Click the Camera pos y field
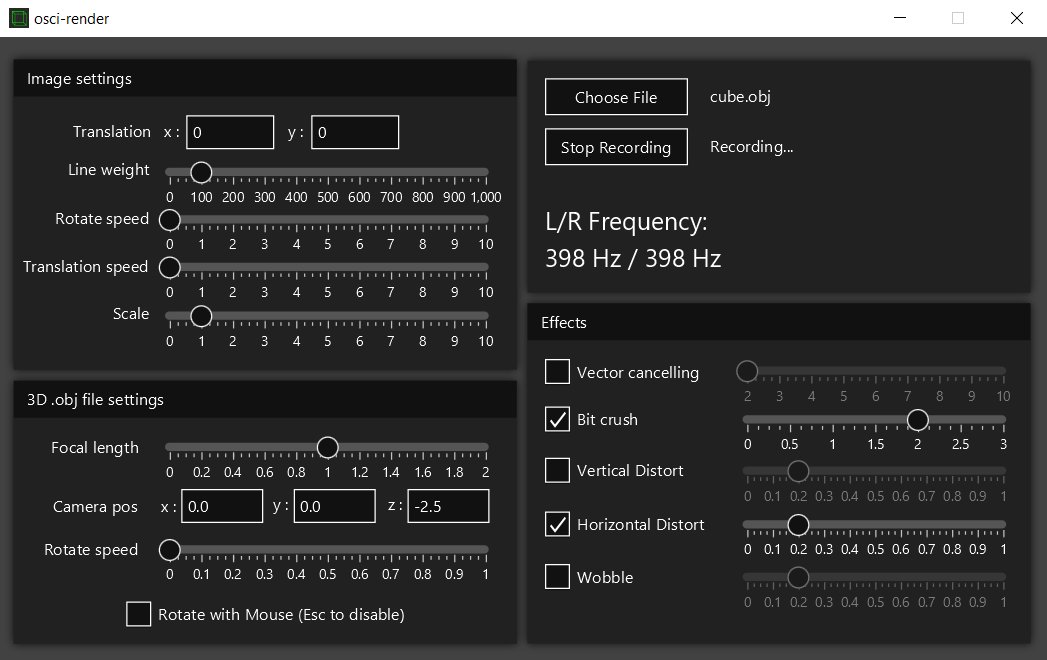 click(x=335, y=506)
